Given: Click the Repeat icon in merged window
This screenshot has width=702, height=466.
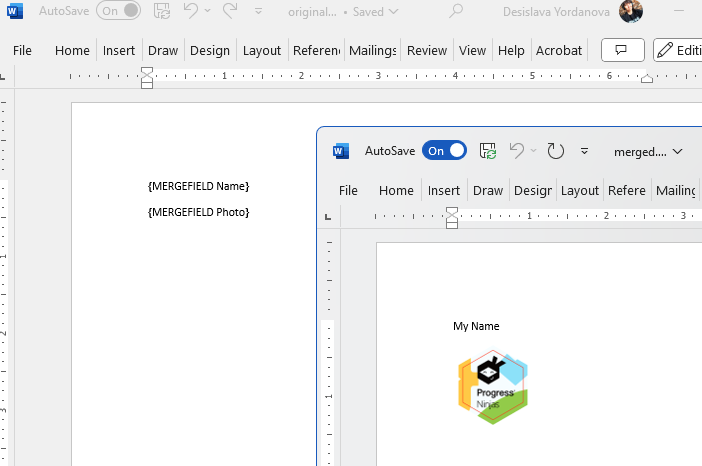Looking at the screenshot, I should pyautogui.click(x=556, y=151).
